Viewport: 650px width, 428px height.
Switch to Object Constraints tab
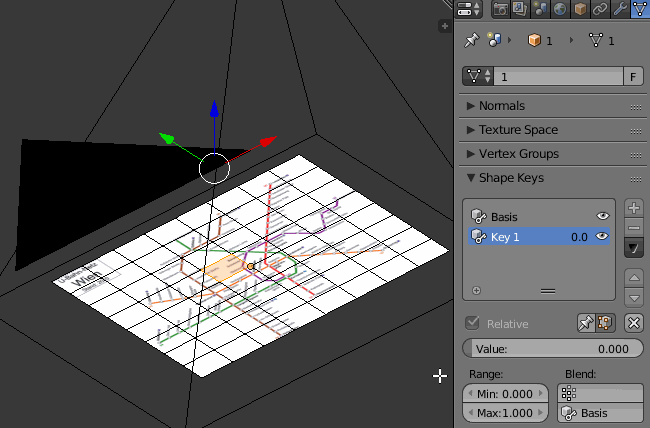tap(600, 9)
